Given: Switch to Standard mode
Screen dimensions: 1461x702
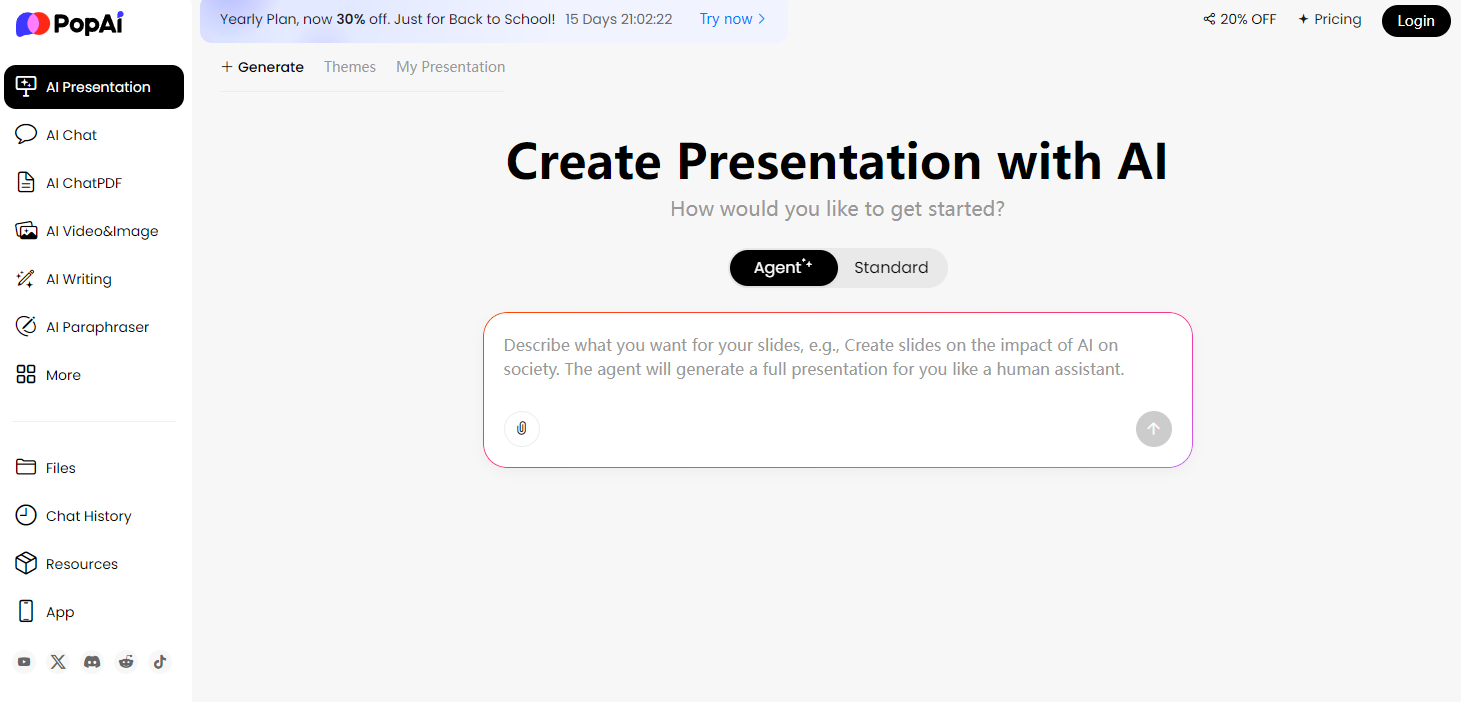Looking at the screenshot, I should [890, 267].
